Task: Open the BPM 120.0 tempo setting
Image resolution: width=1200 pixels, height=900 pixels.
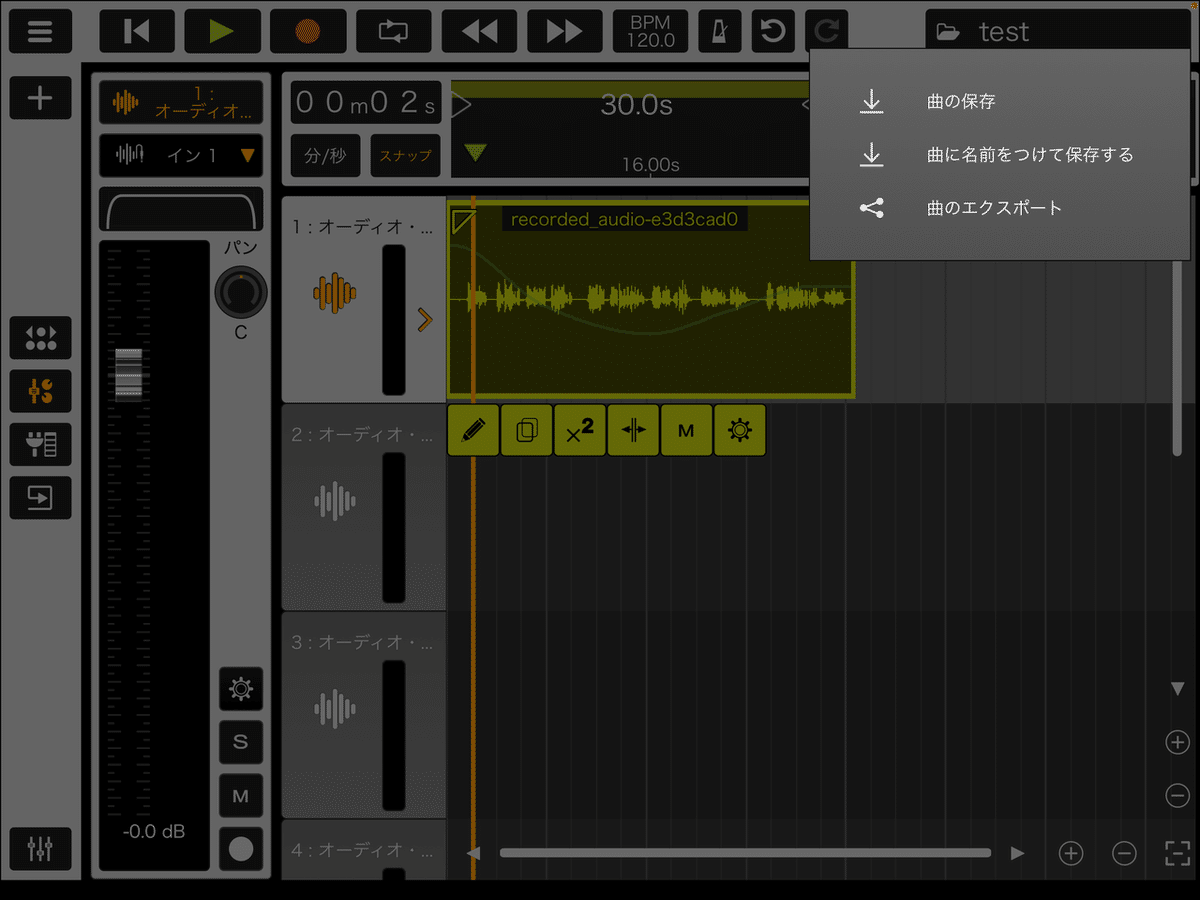Action: (651, 31)
